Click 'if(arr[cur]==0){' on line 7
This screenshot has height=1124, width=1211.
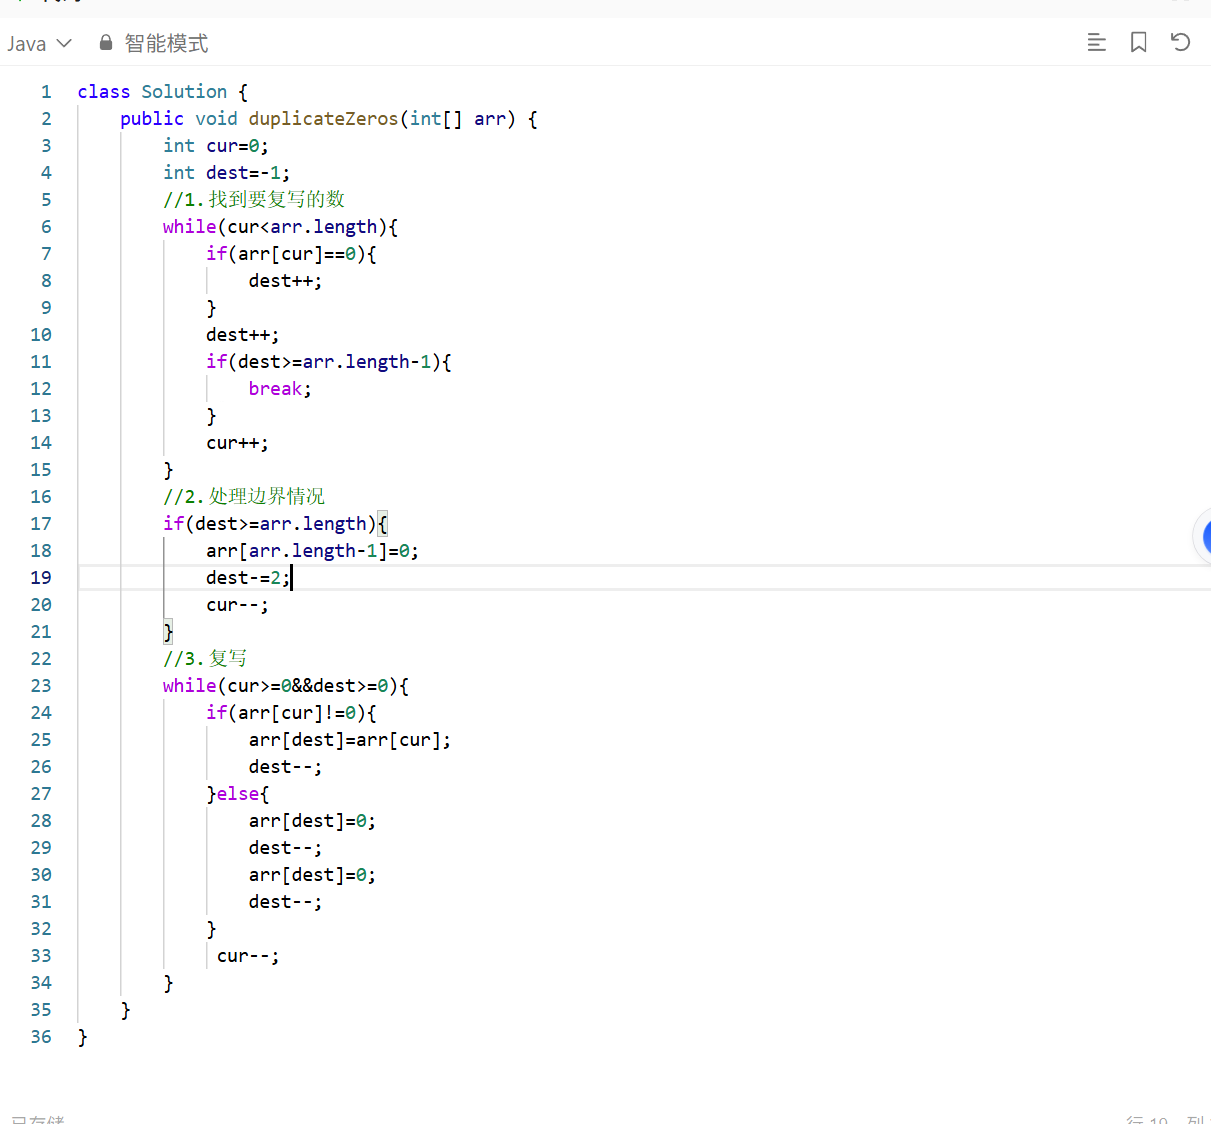292,254
